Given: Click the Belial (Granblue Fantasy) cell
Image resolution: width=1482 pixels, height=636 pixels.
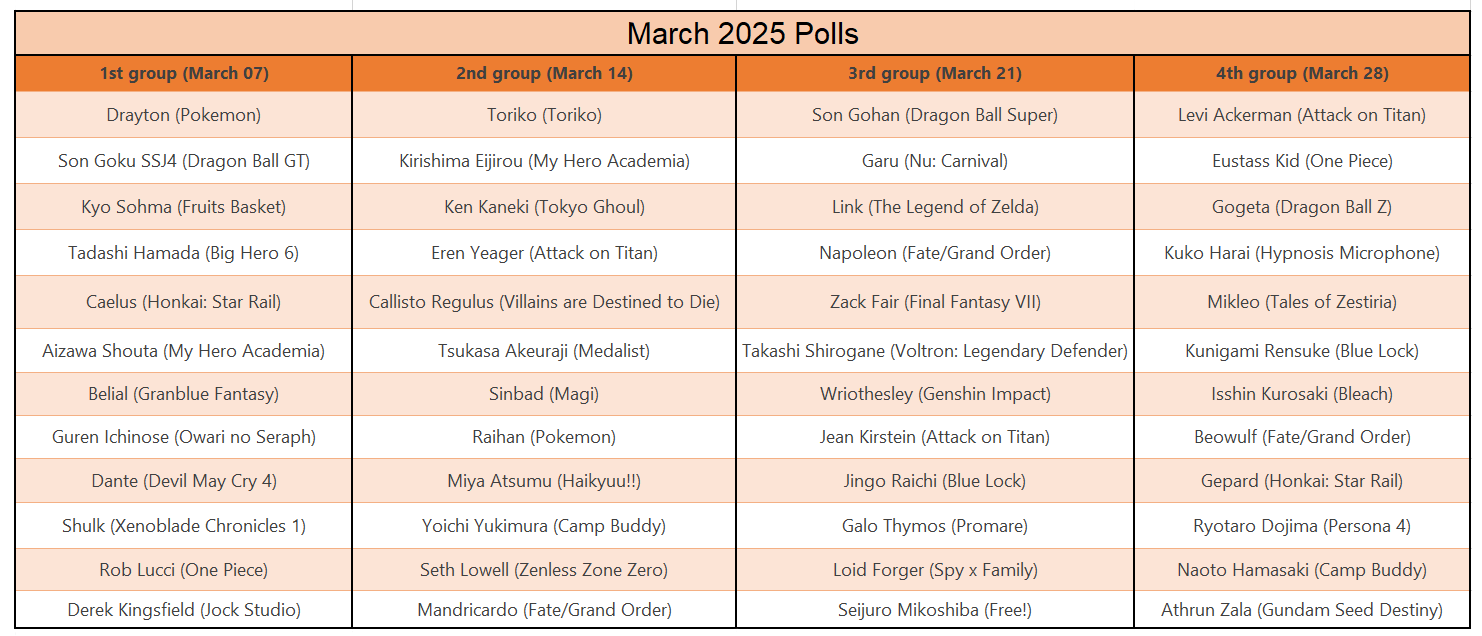Looking at the screenshot, I should (x=184, y=394).
